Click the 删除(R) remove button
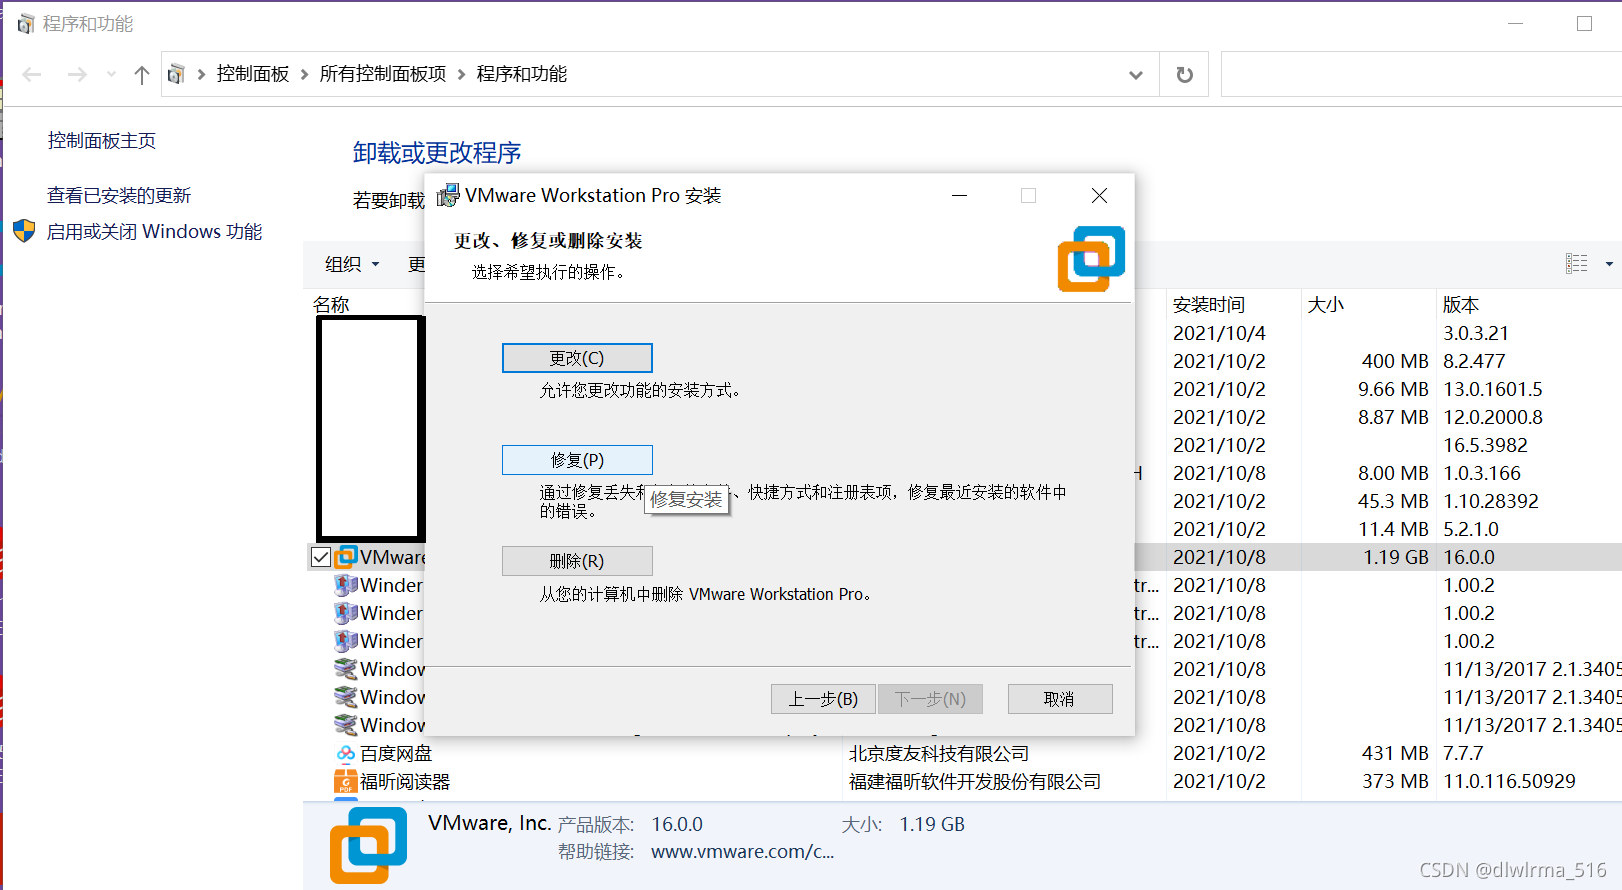Screen dimensions: 1622x890 577,561
